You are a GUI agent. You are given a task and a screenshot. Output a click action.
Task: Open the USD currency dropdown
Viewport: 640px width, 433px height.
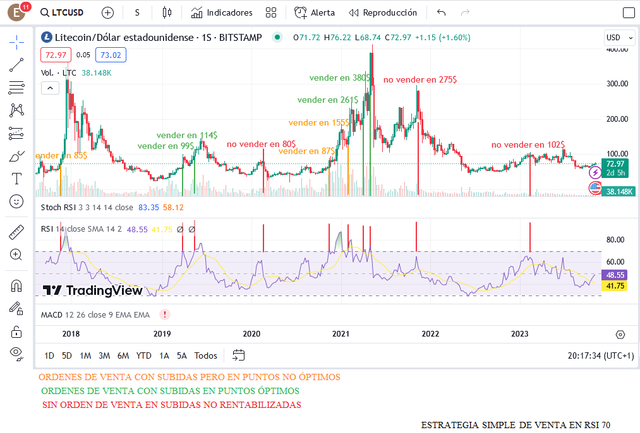pyautogui.click(x=619, y=38)
